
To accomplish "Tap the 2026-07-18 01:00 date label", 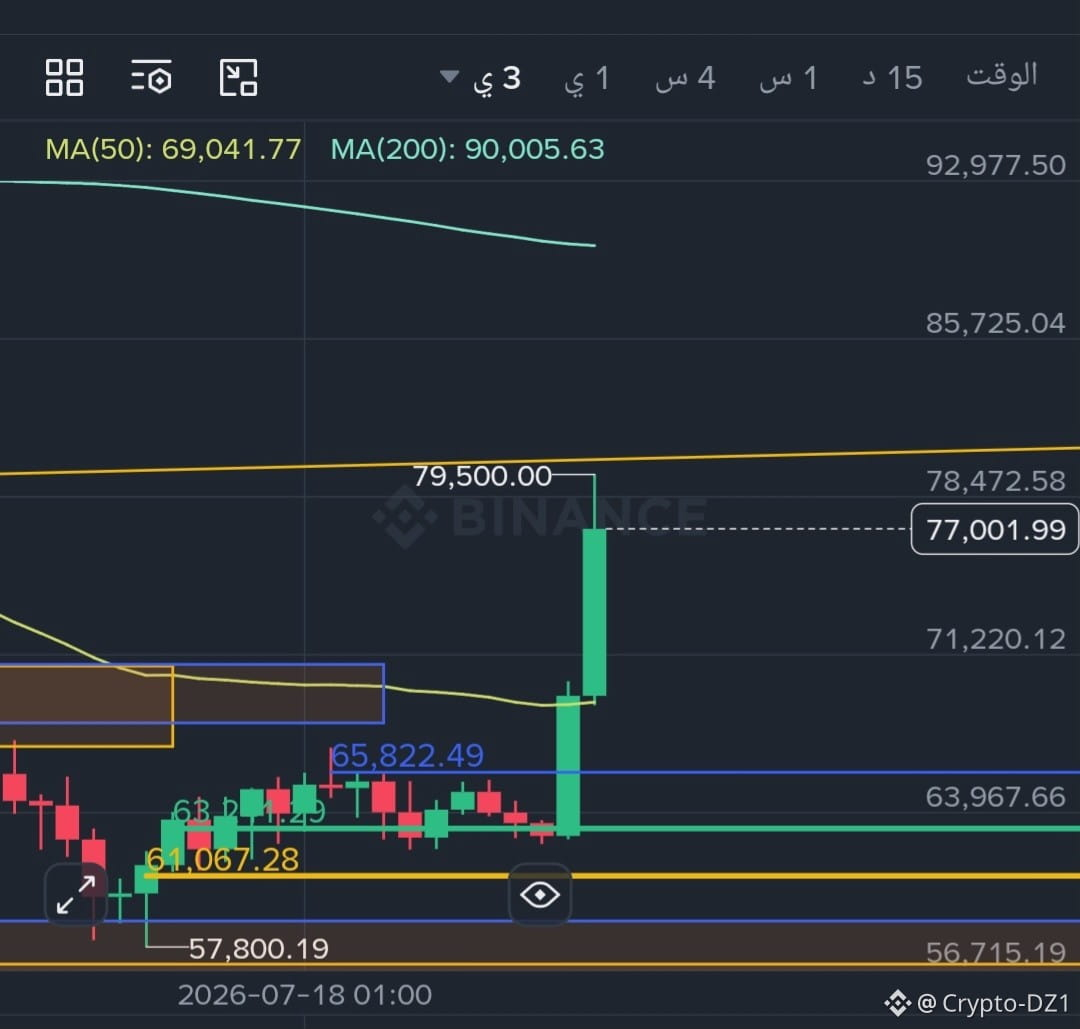I will [304, 995].
